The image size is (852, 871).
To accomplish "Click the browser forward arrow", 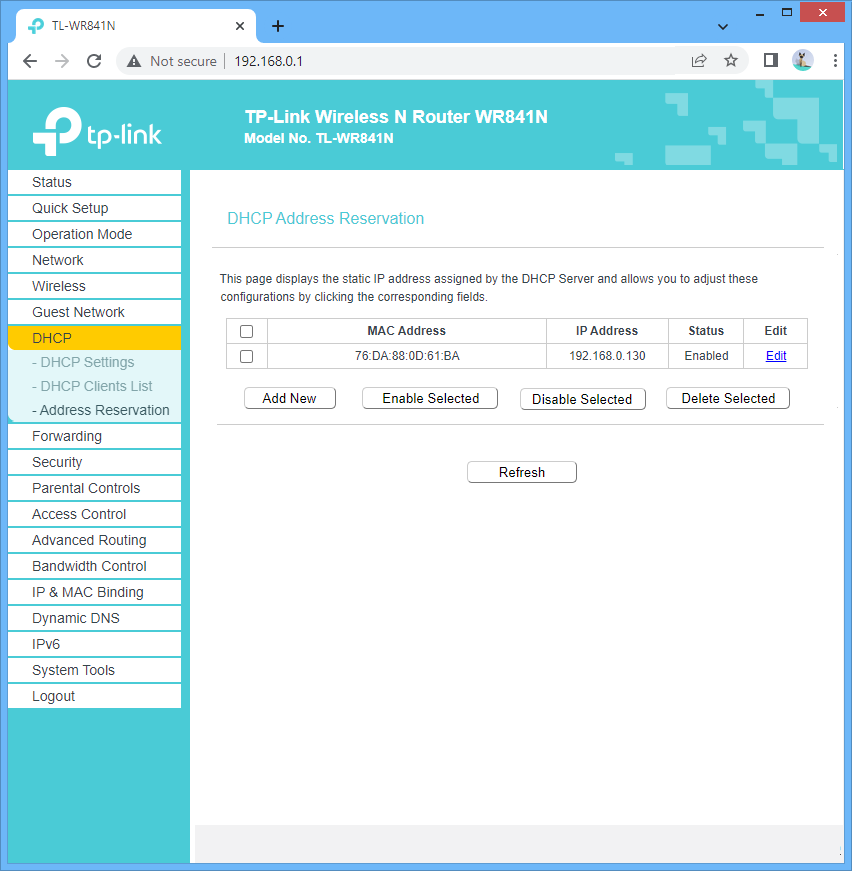I will tap(62, 61).
